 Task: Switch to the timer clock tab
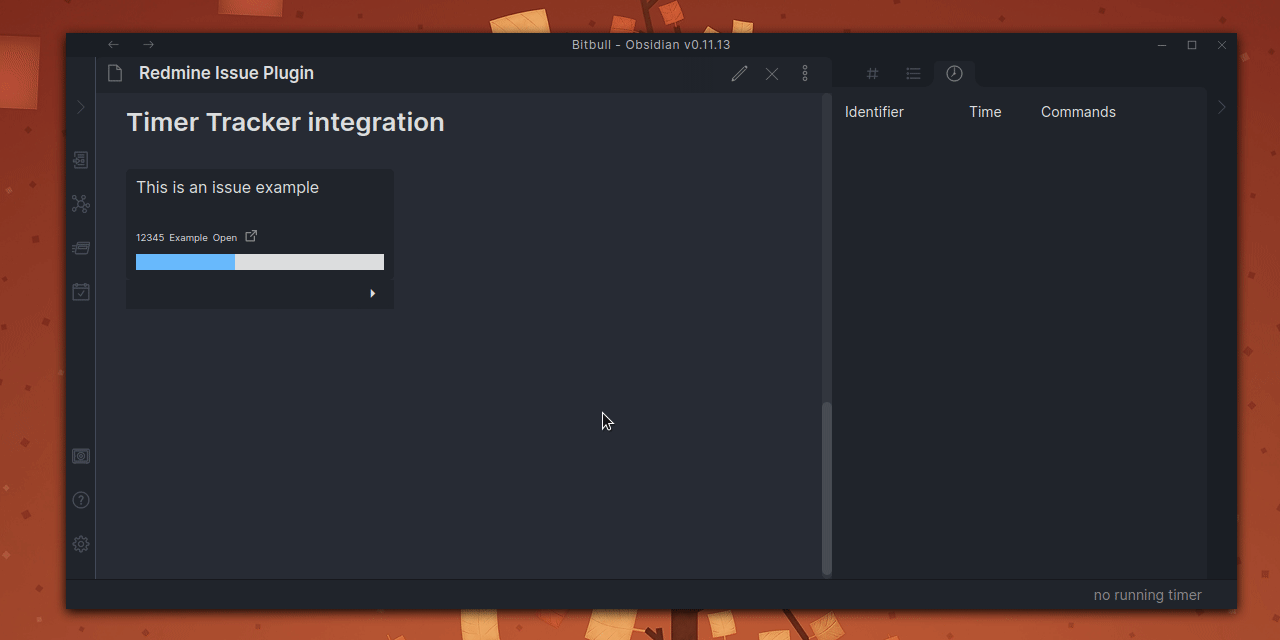coord(954,73)
